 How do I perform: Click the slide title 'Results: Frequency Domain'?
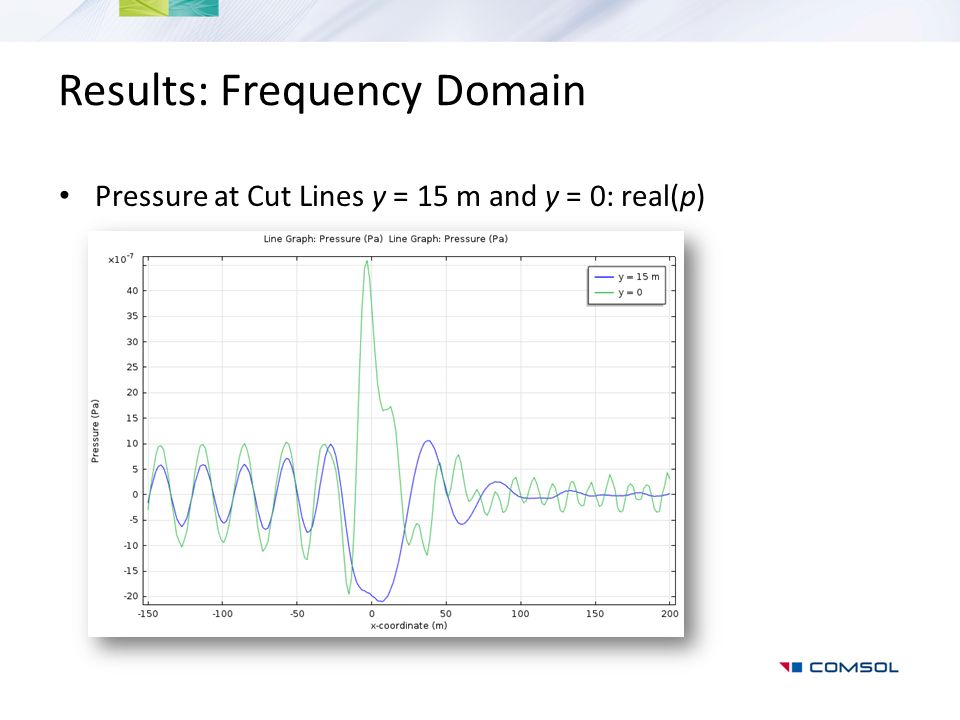tap(322, 91)
